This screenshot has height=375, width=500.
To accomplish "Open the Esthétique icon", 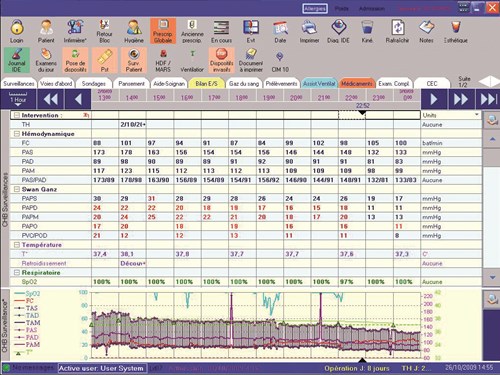I will (x=456, y=31).
